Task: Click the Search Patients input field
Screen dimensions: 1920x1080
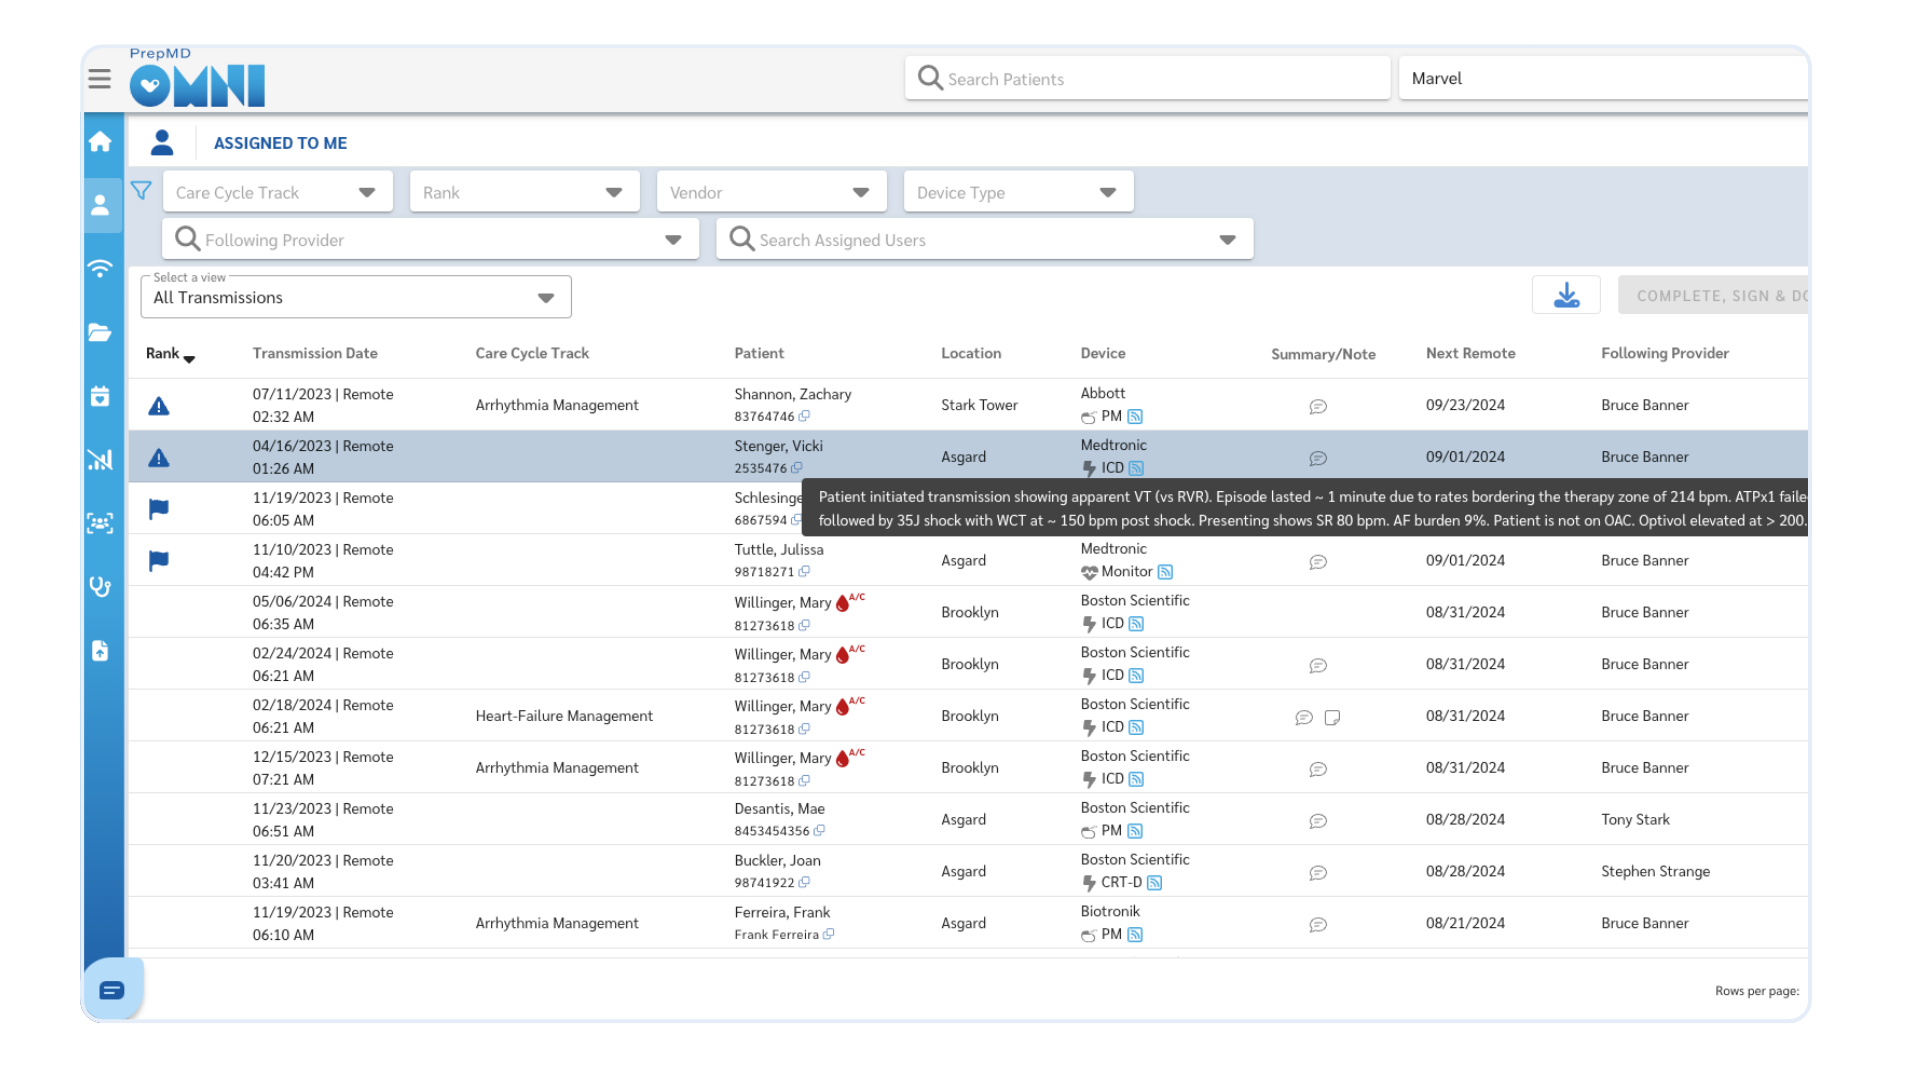Action: [x=1147, y=79]
